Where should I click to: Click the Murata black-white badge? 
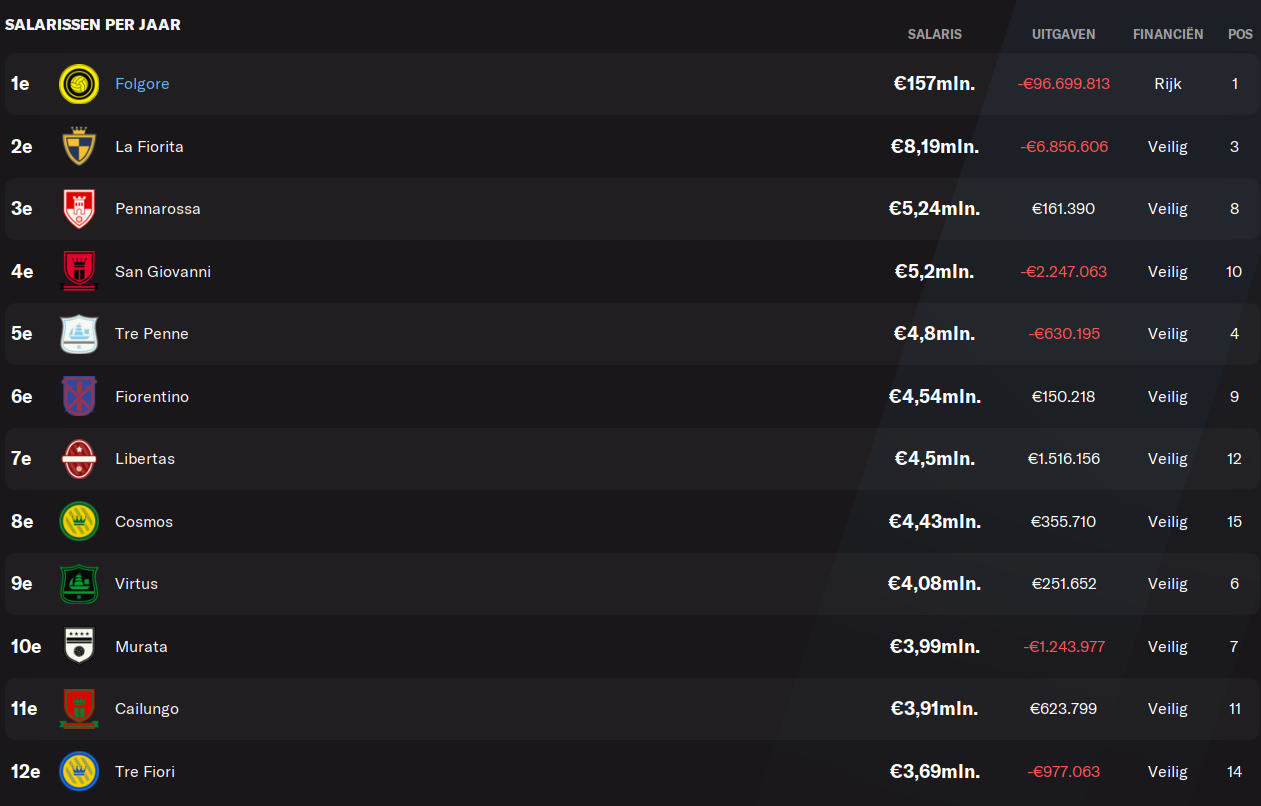[x=79, y=646]
